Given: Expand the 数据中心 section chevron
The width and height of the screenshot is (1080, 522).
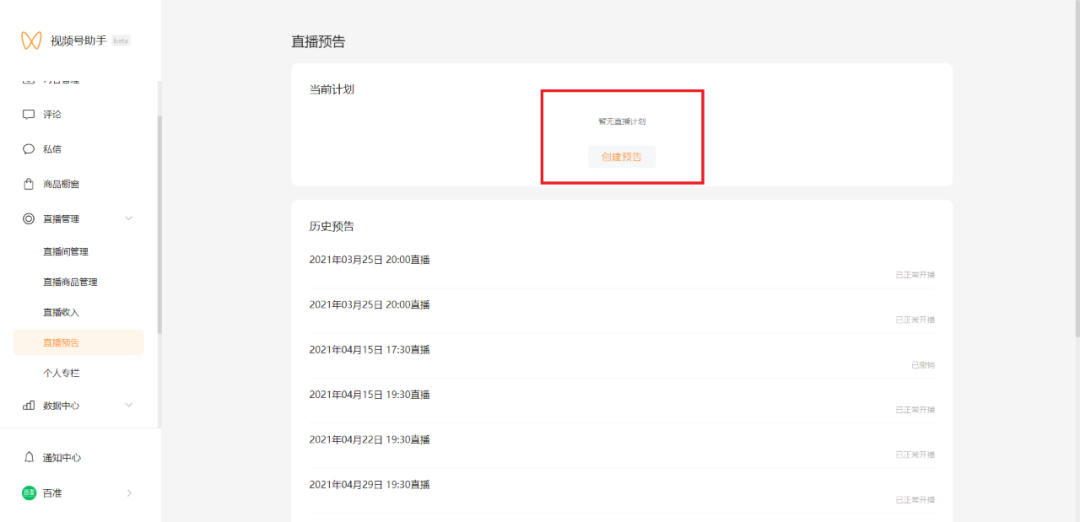Looking at the screenshot, I should (128, 405).
